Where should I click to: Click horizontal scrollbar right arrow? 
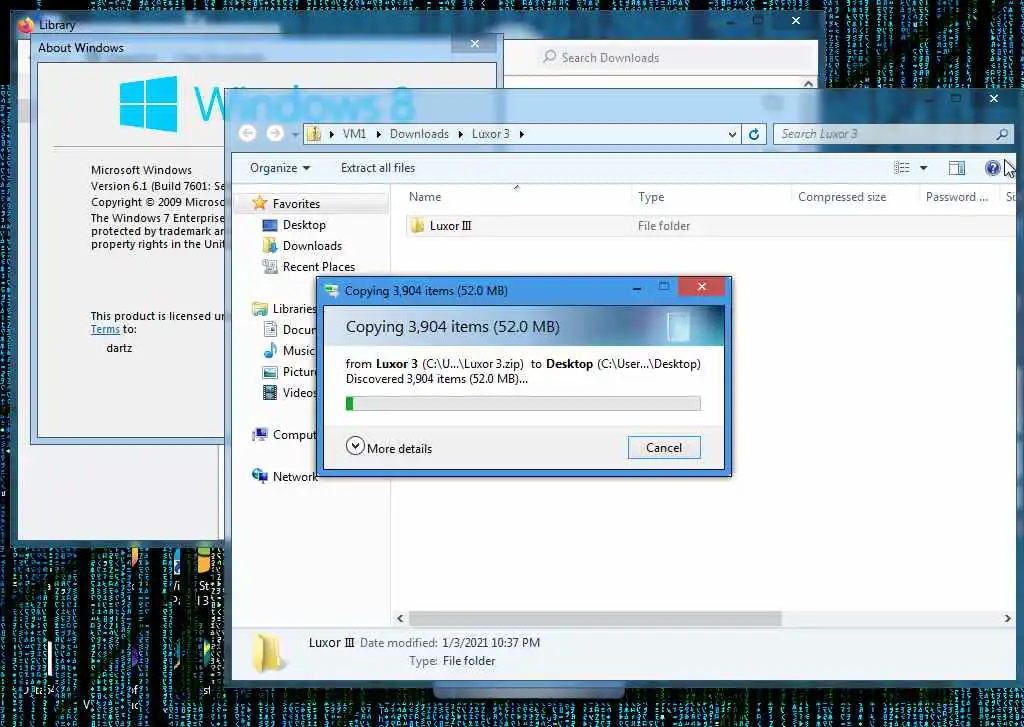(1007, 619)
